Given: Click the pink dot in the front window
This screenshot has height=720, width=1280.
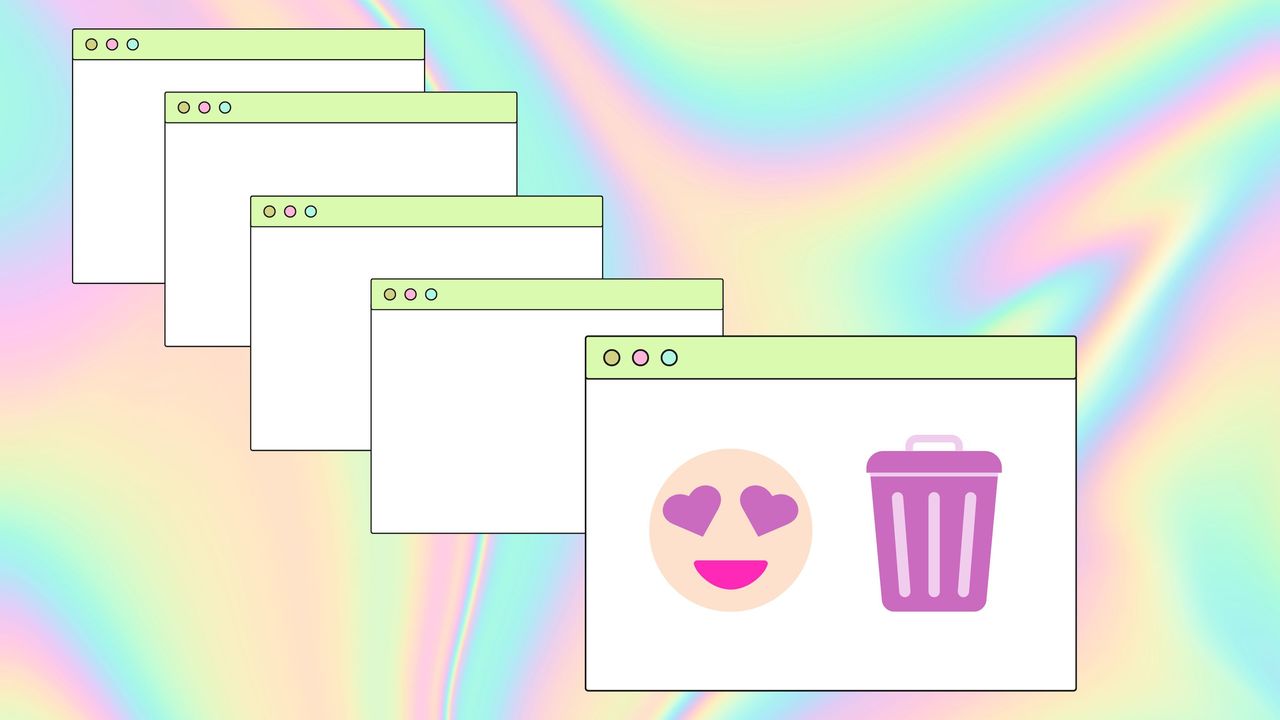Looking at the screenshot, I should (x=641, y=358).
